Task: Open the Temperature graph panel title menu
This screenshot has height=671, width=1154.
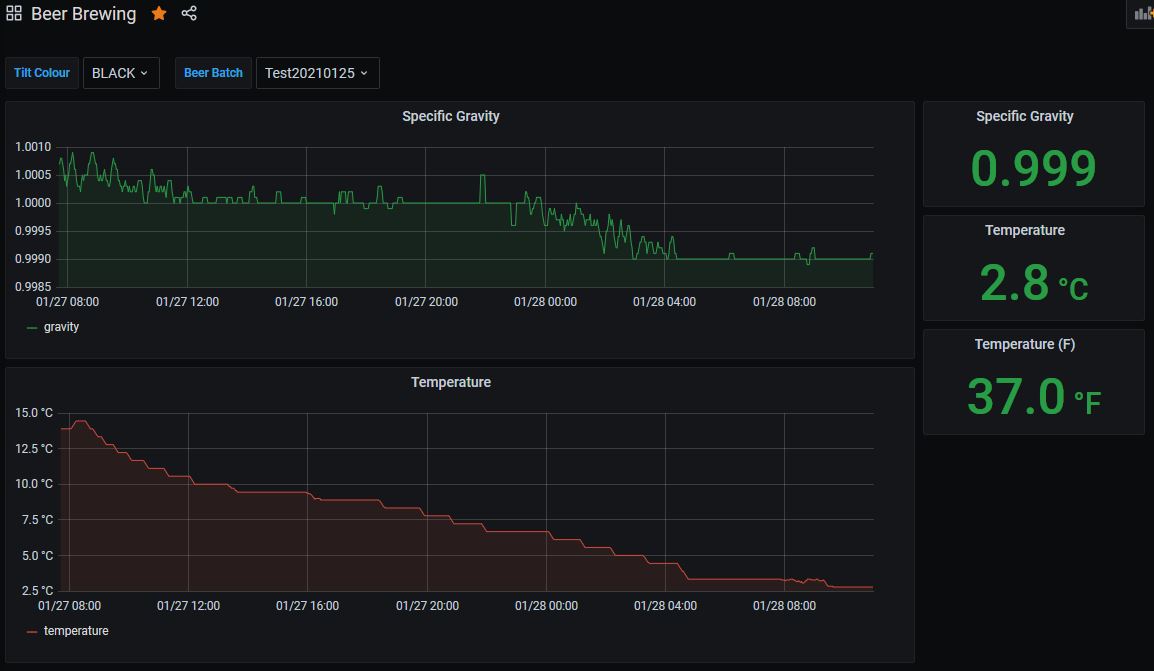Action: point(450,382)
